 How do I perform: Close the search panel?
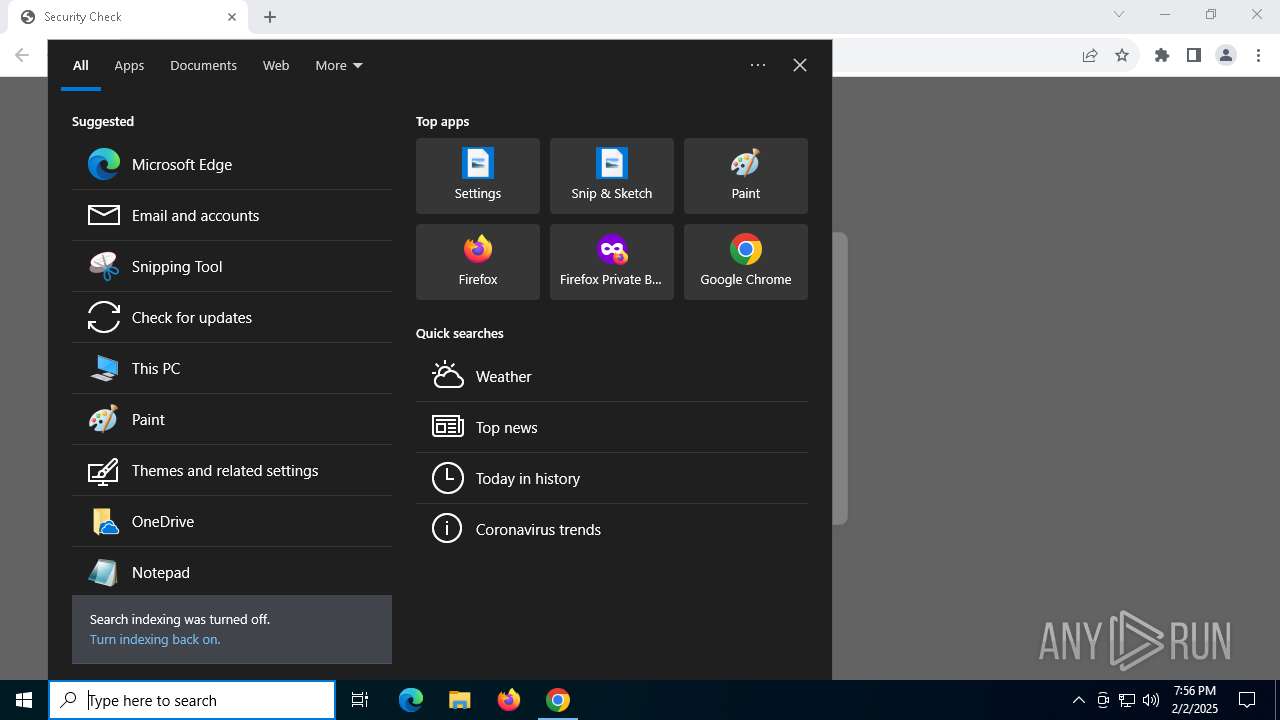(800, 65)
